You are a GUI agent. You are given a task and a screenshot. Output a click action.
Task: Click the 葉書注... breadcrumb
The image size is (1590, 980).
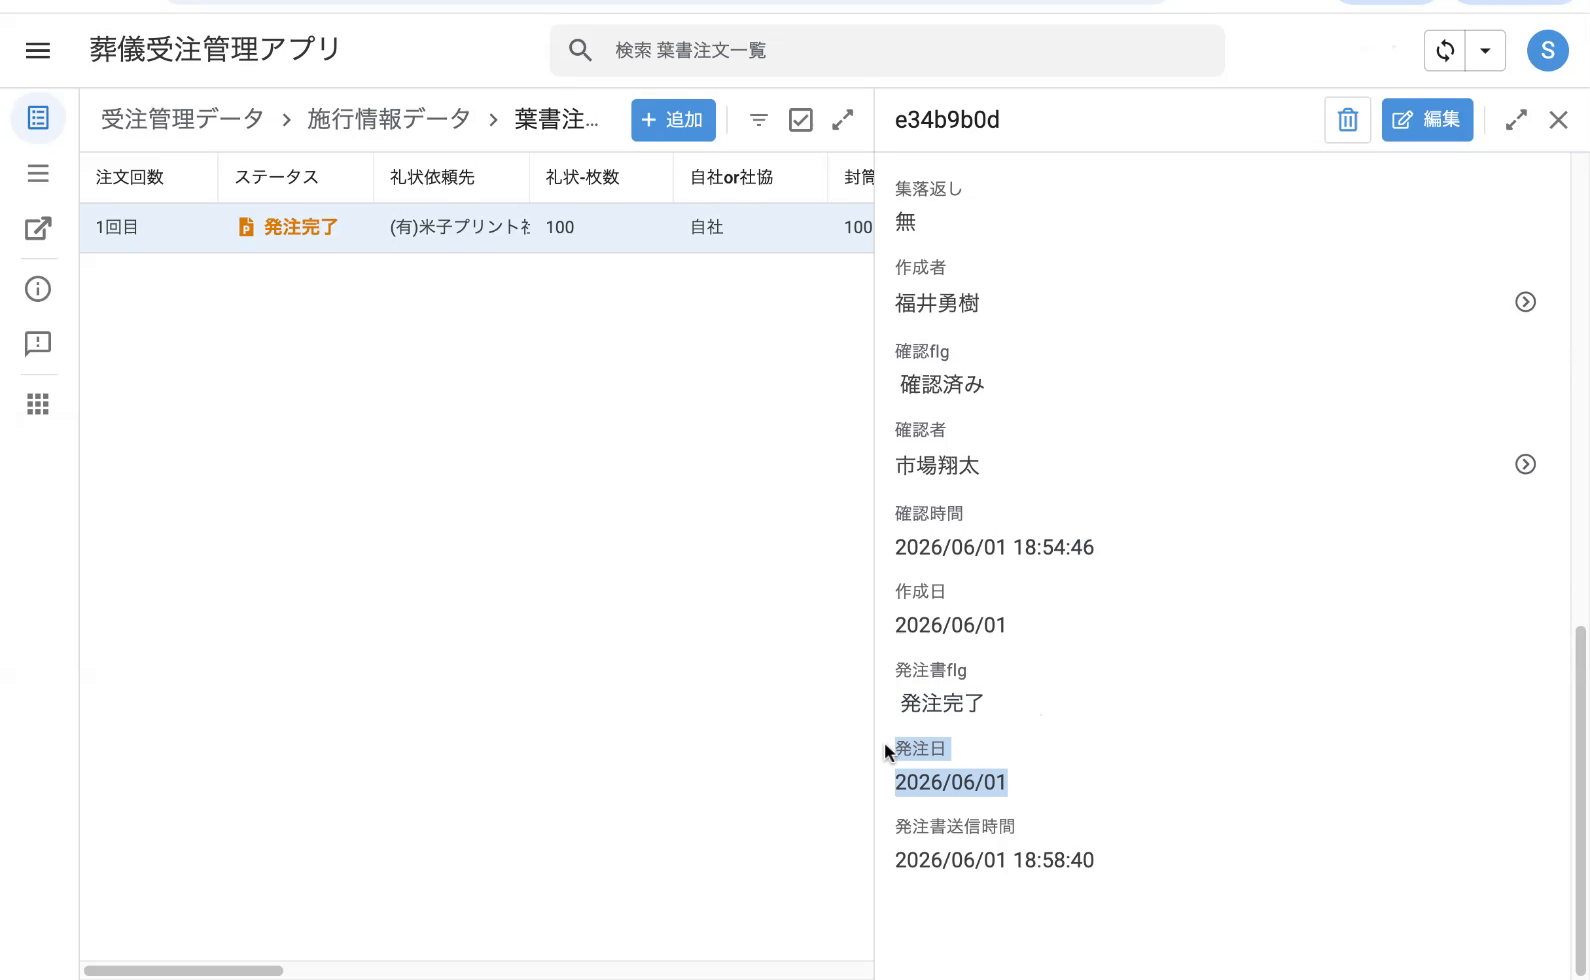pyautogui.click(x=556, y=119)
